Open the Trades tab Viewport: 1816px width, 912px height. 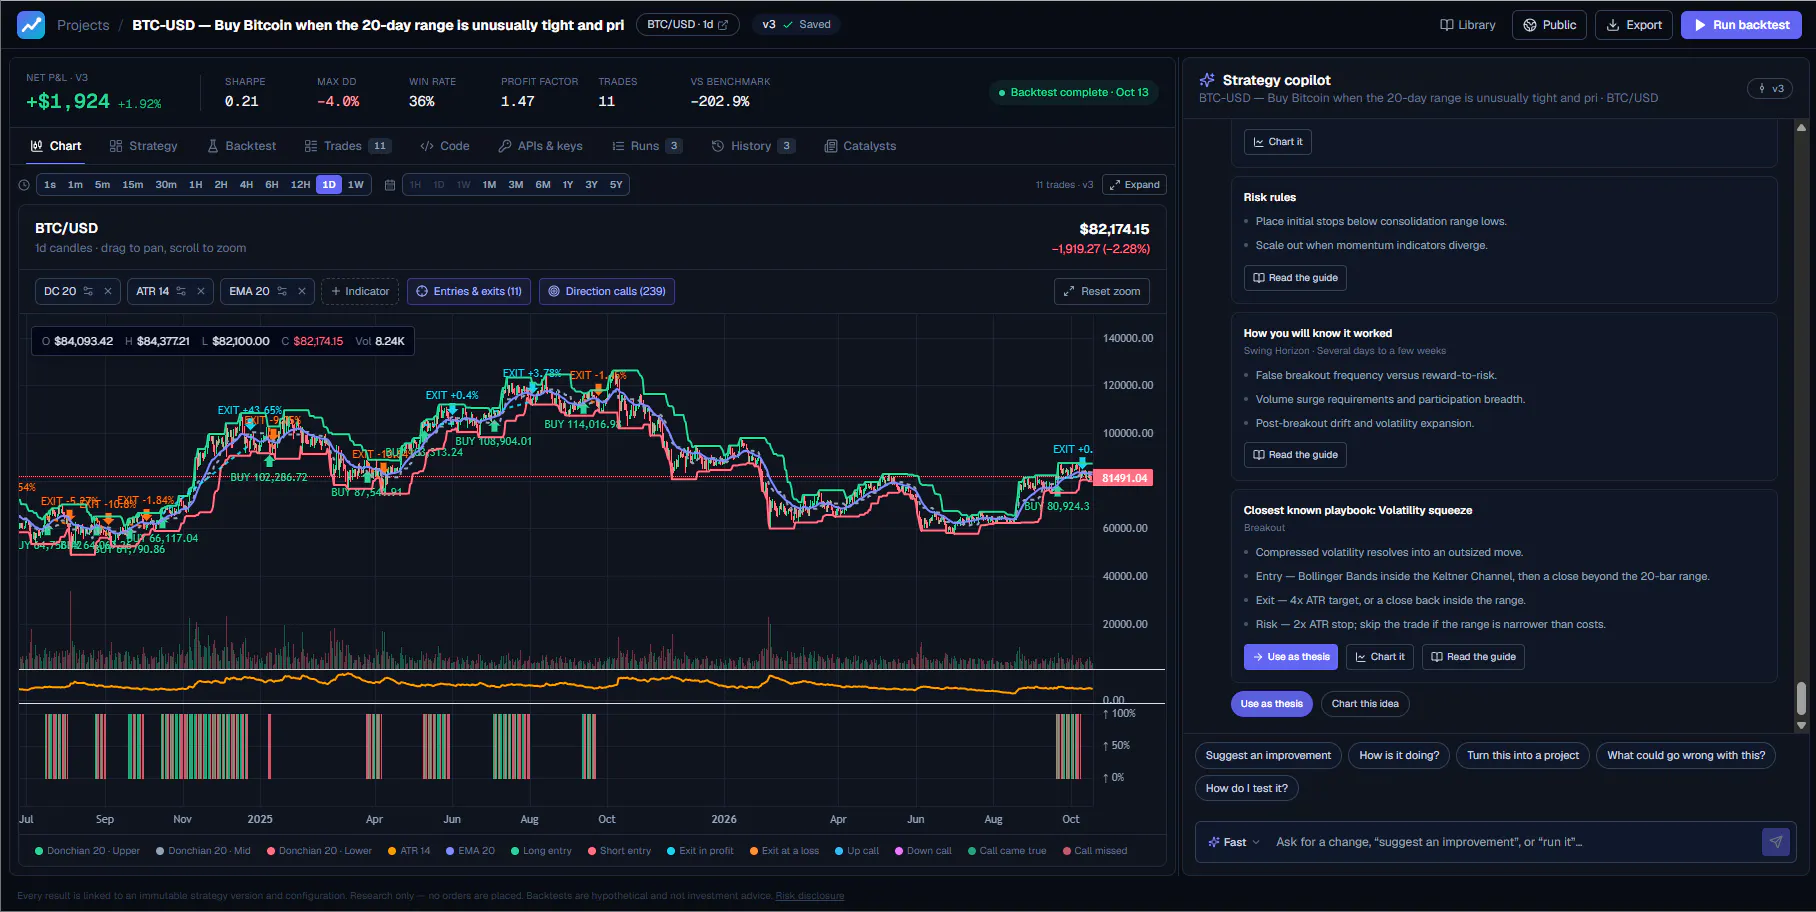347,146
